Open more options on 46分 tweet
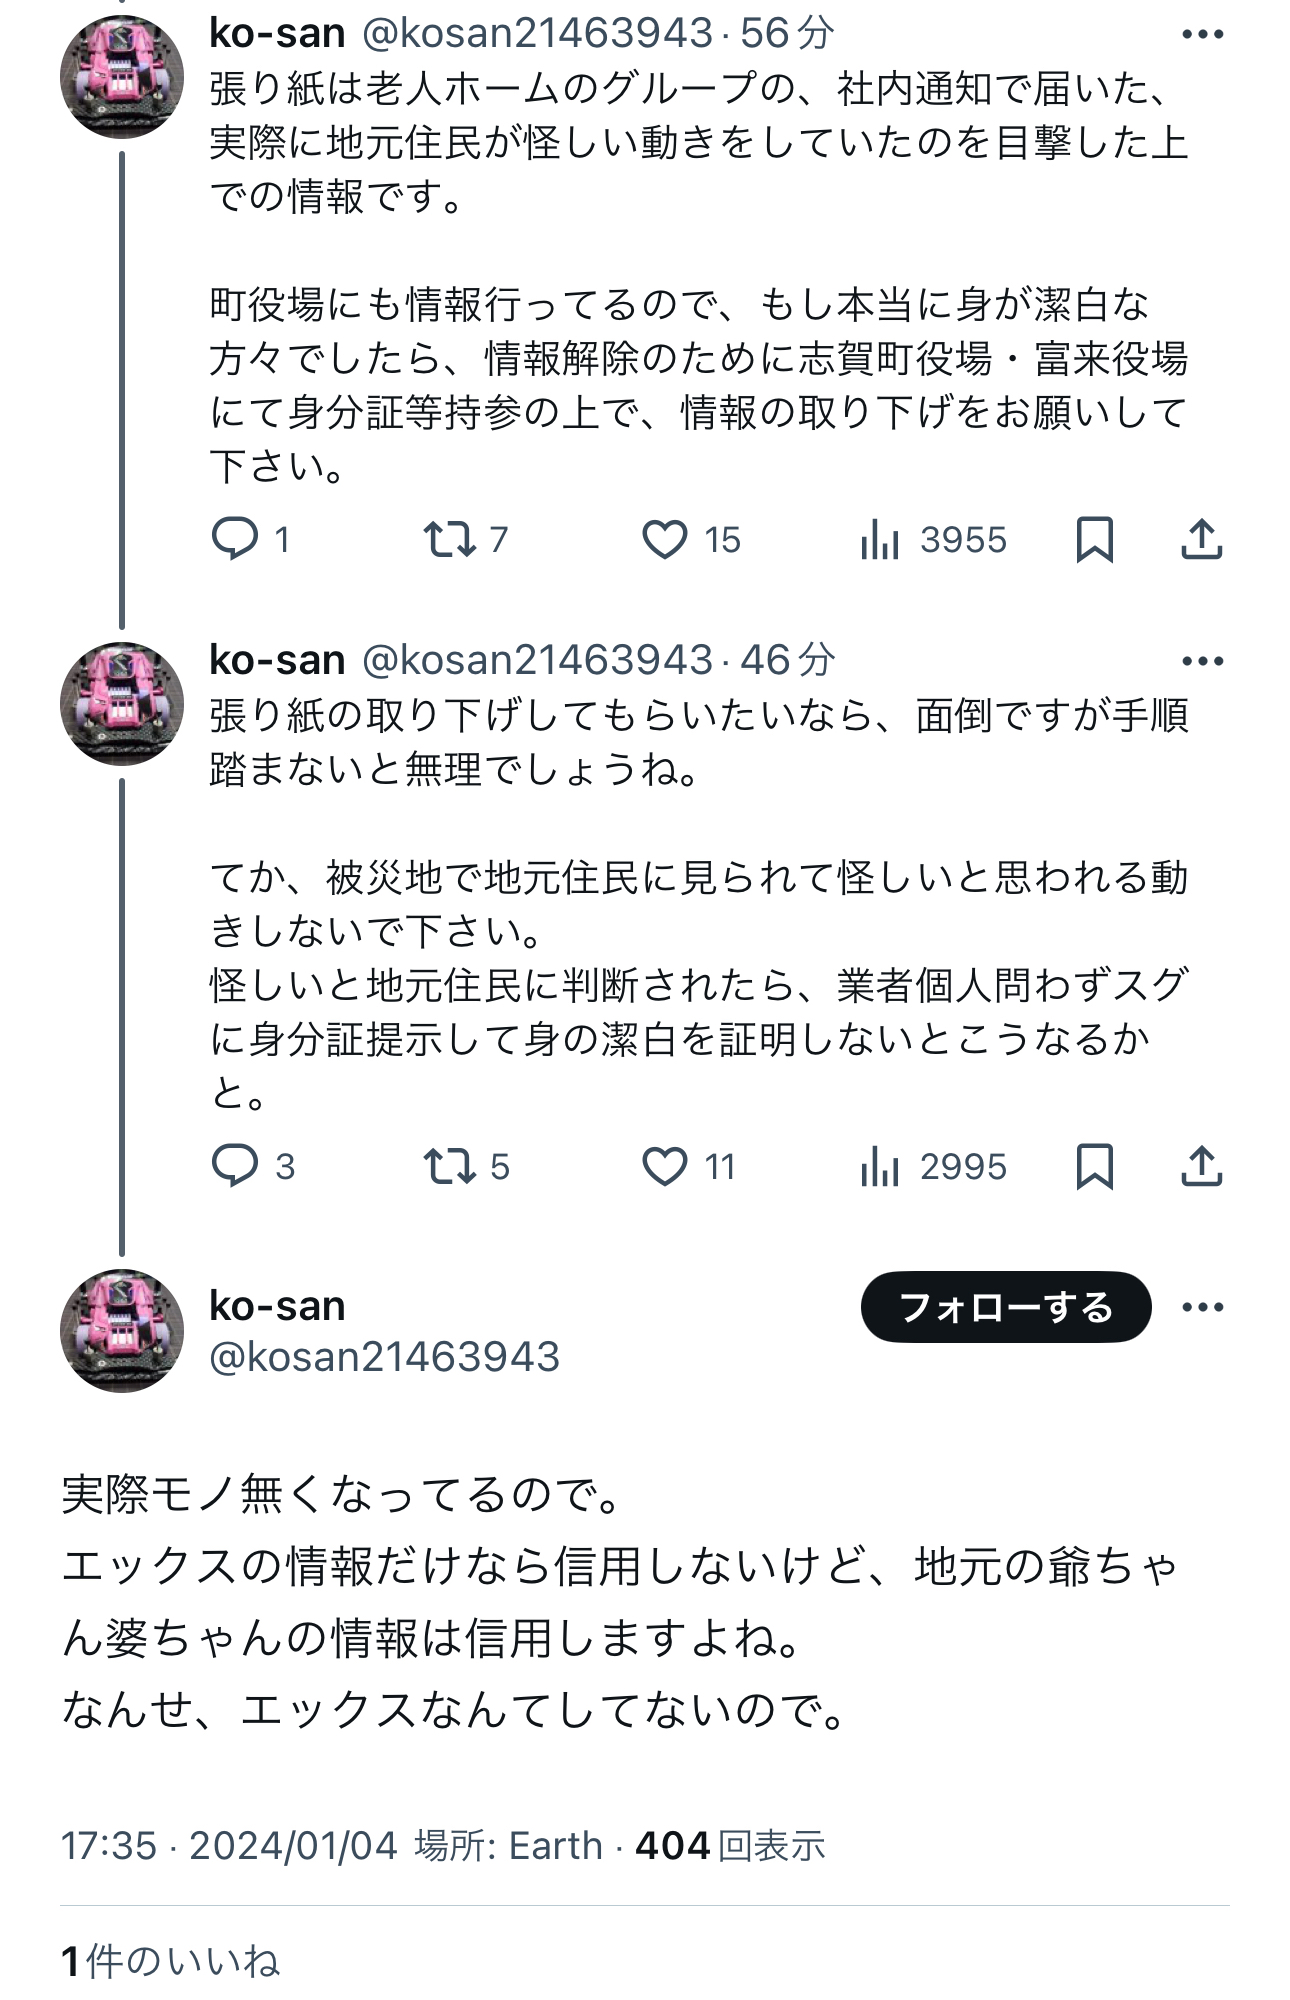Viewport: 1290px width, 2000px height. pyautogui.click(x=1202, y=661)
